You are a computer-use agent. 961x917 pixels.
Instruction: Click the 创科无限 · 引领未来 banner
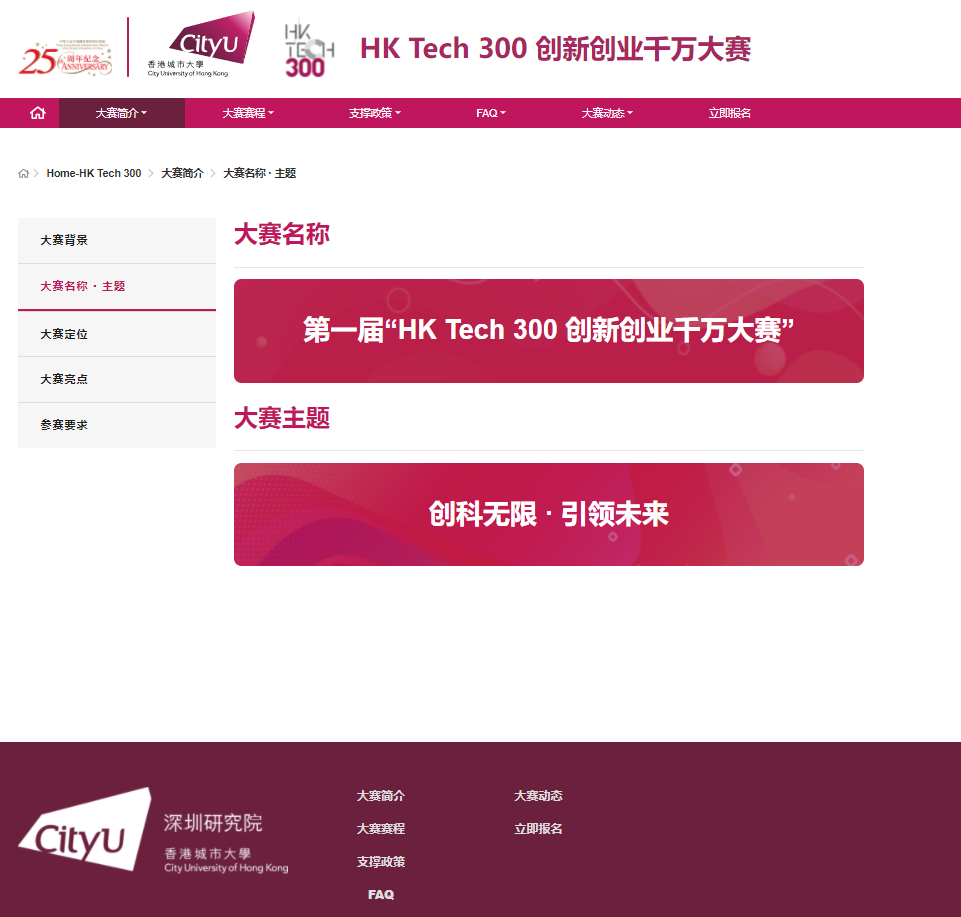pyautogui.click(x=549, y=514)
